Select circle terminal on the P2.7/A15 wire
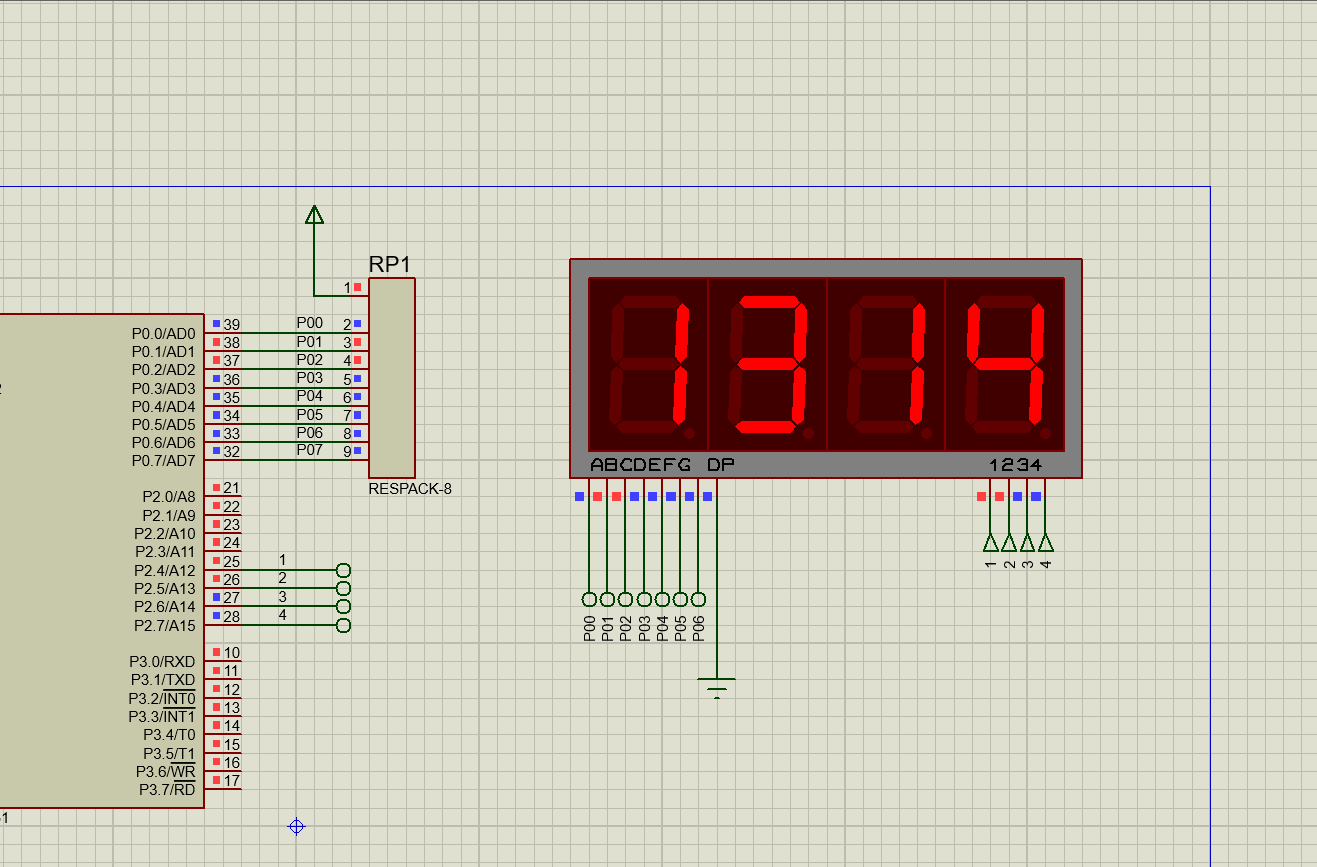The image size is (1317, 867). point(344,625)
